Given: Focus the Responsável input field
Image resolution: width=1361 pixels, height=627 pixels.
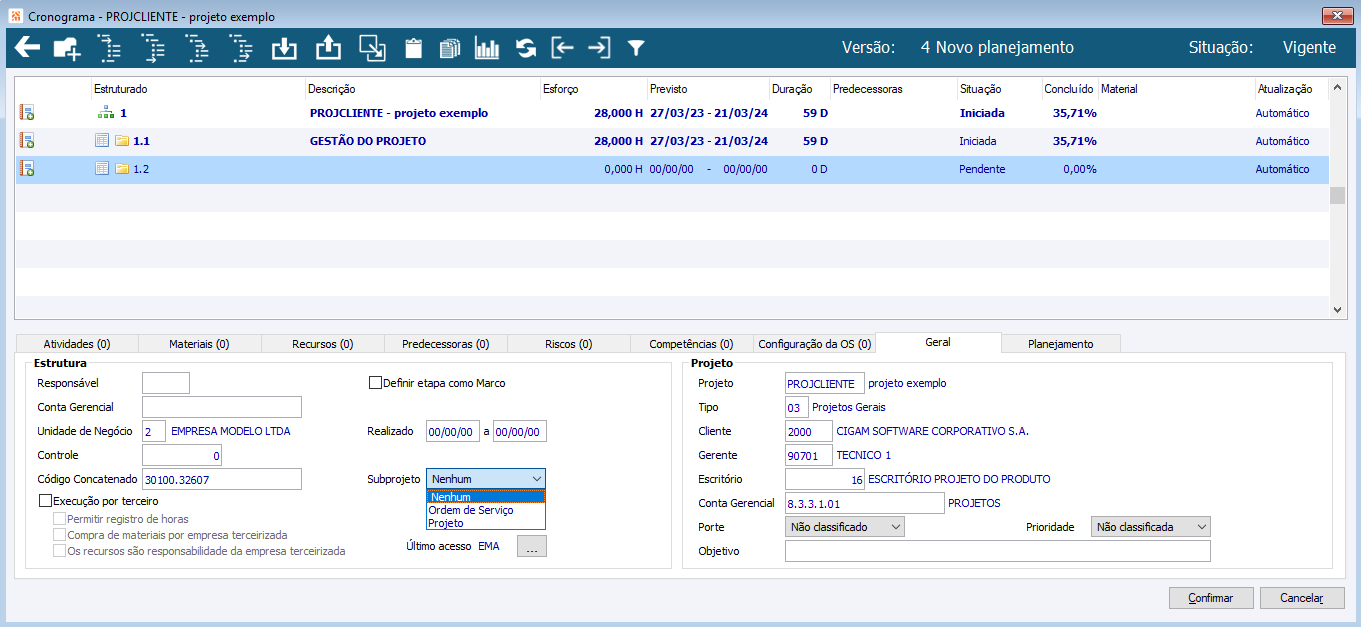Looking at the screenshot, I should point(166,383).
